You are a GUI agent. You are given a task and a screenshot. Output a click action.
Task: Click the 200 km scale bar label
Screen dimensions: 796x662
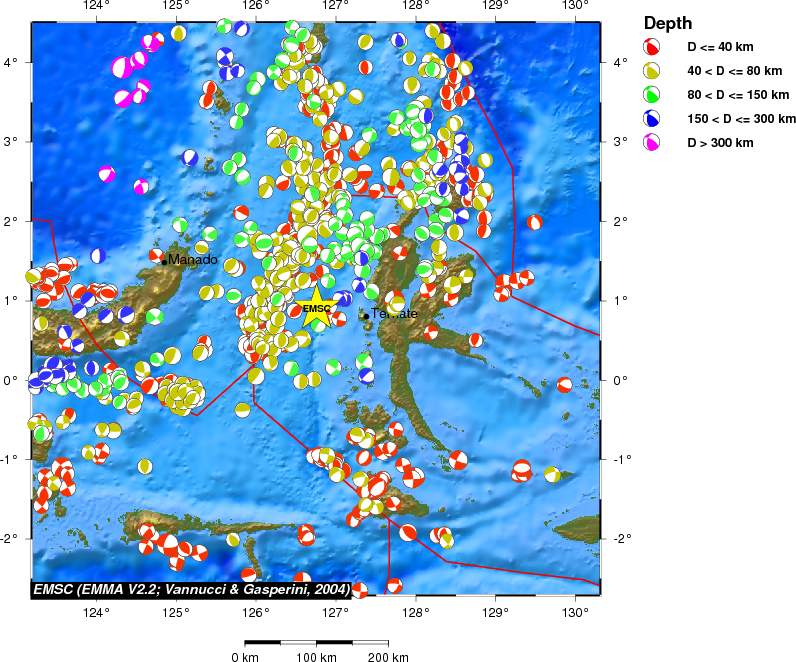(x=388, y=657)
